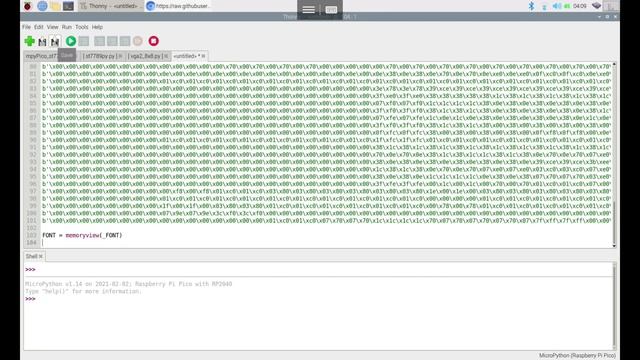
Task: Run current script with green play button
Action: tap(71, 41)
